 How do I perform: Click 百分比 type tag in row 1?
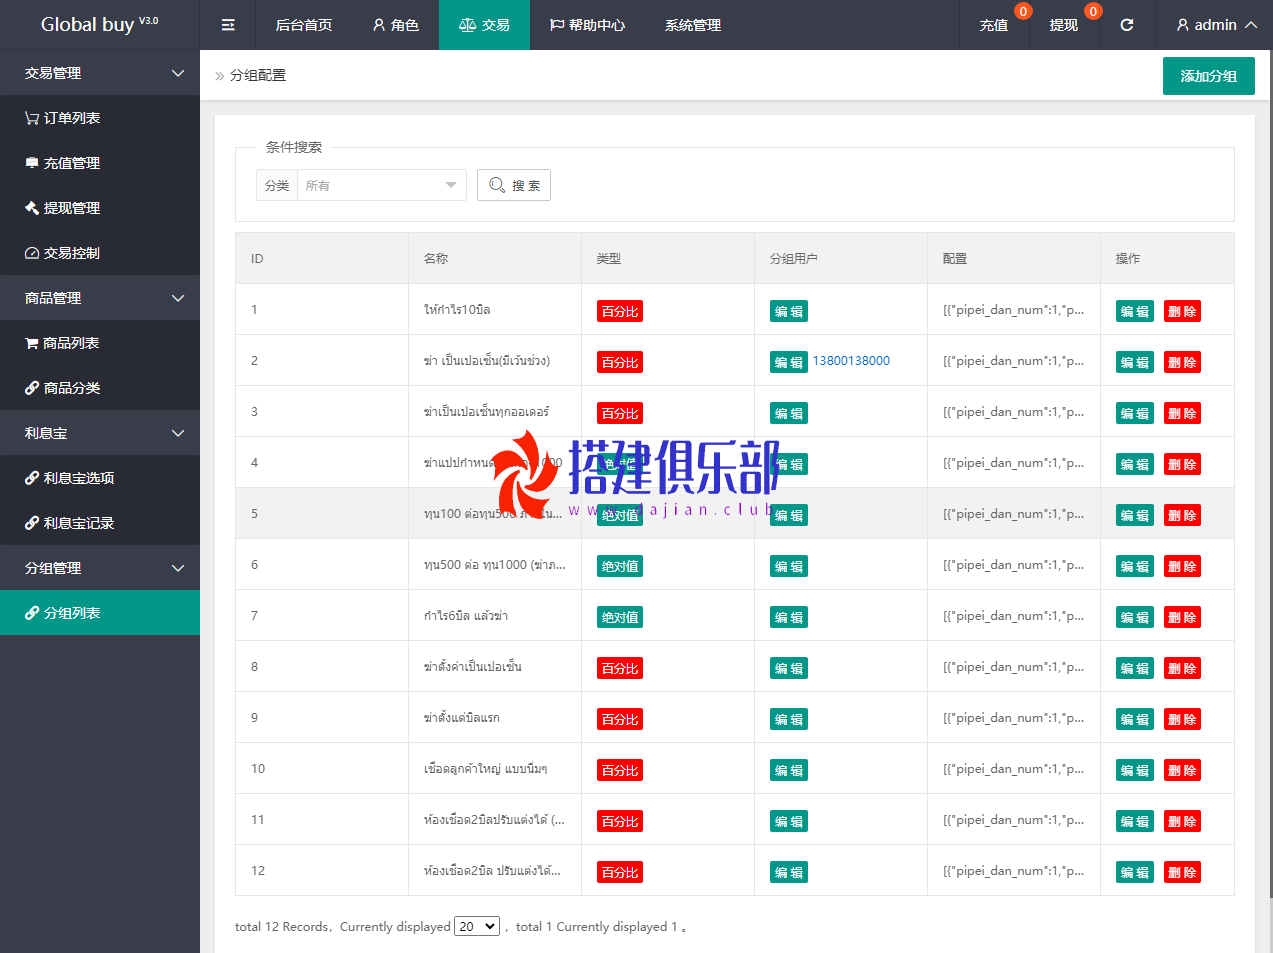click(620, 311)
